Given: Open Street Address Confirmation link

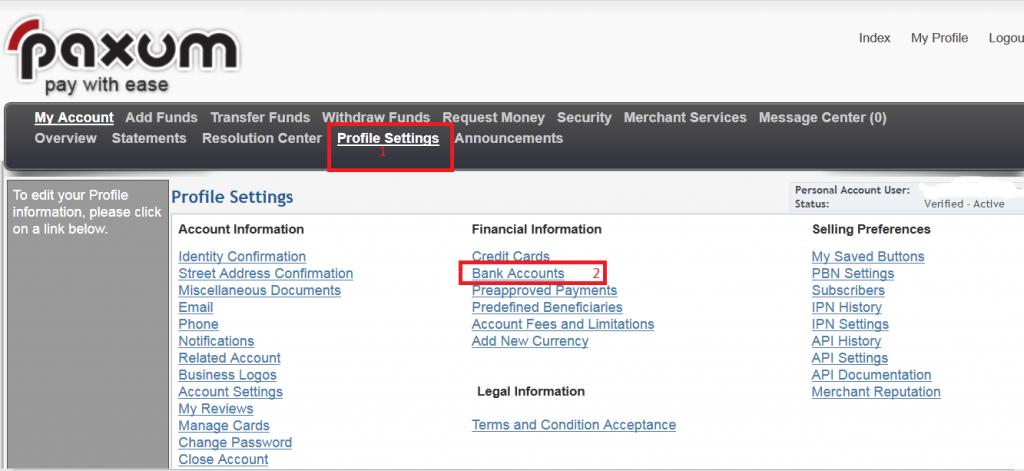Looking at the screenshot, I should coord(265,273).
